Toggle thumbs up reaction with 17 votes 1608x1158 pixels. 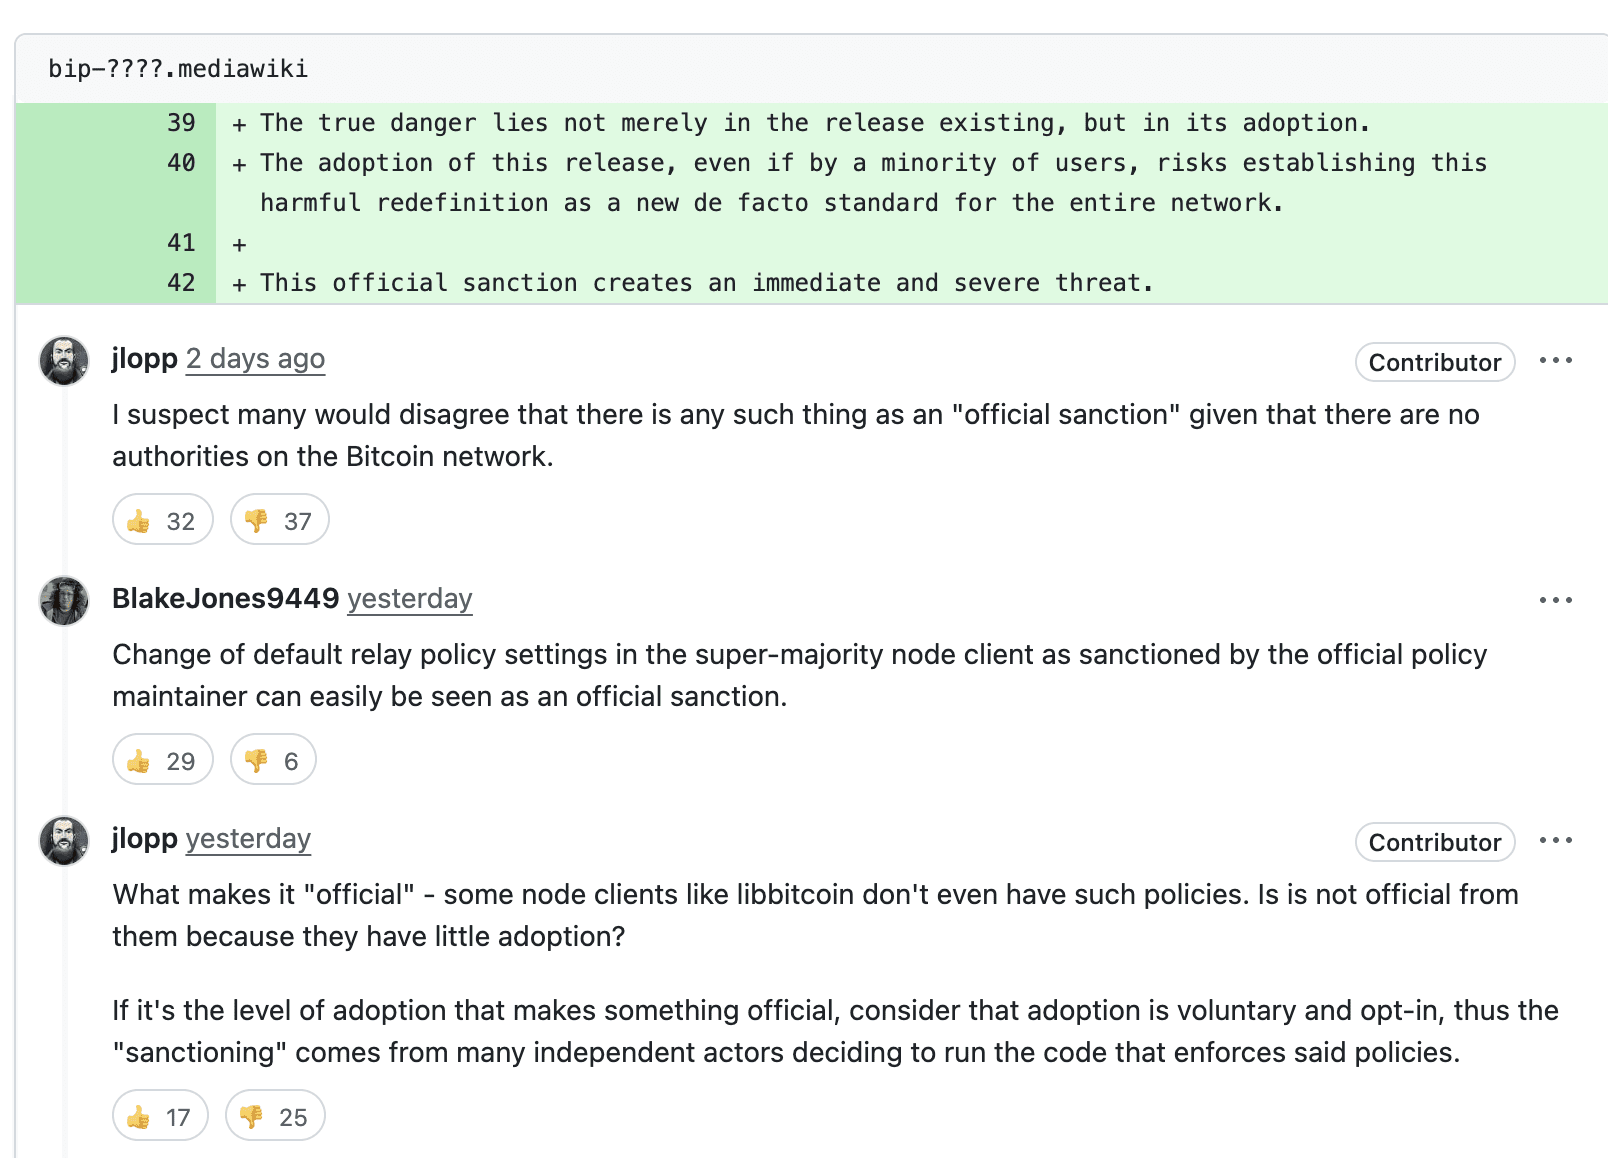(x=160, y=1116)
